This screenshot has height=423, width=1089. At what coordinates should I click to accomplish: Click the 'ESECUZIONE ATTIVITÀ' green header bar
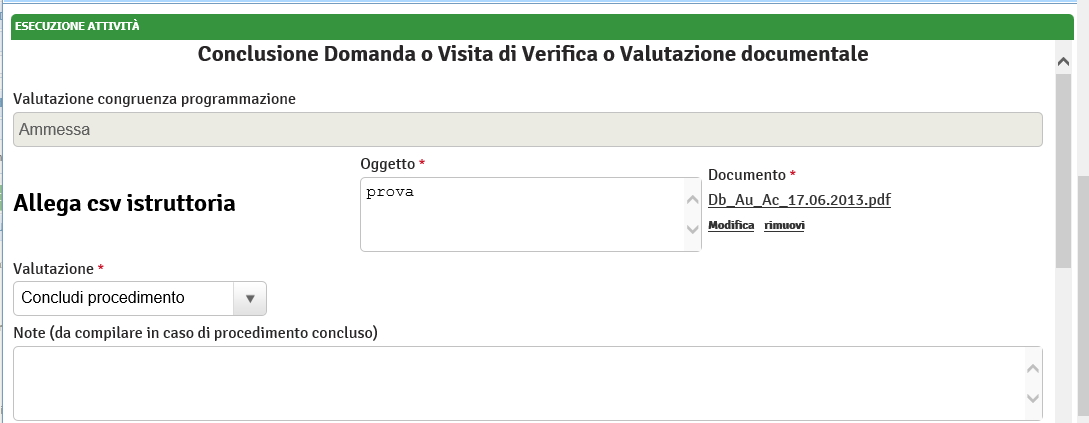[x=540, y=26]
